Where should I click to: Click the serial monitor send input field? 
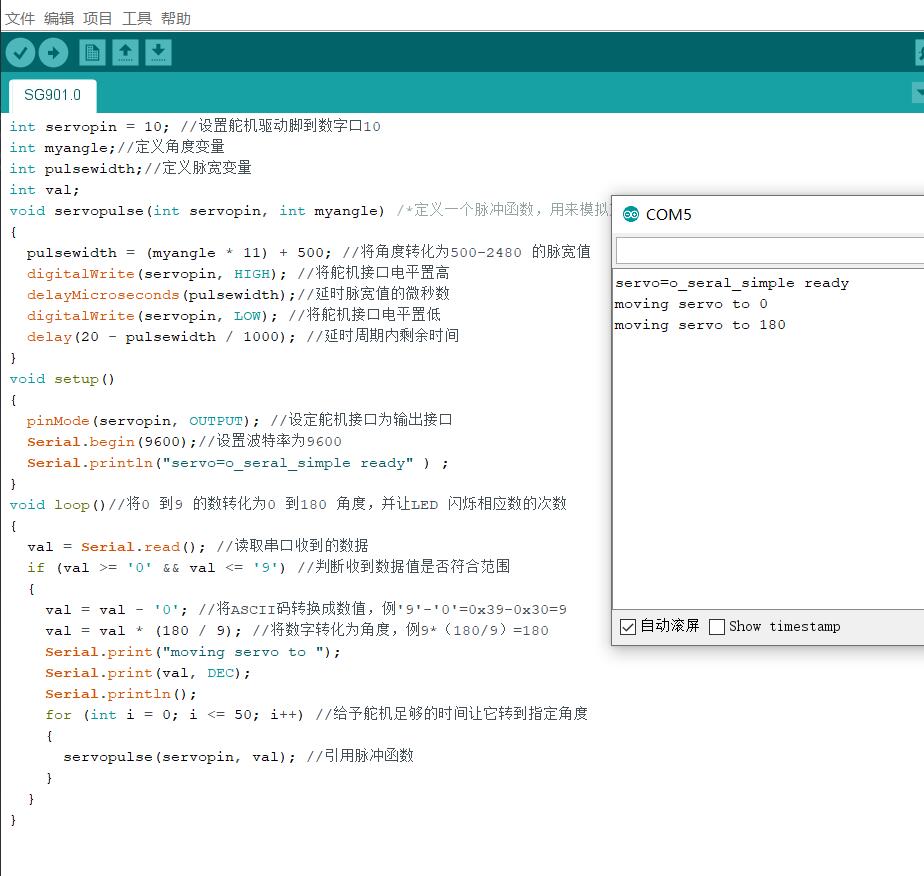point(770,250)
